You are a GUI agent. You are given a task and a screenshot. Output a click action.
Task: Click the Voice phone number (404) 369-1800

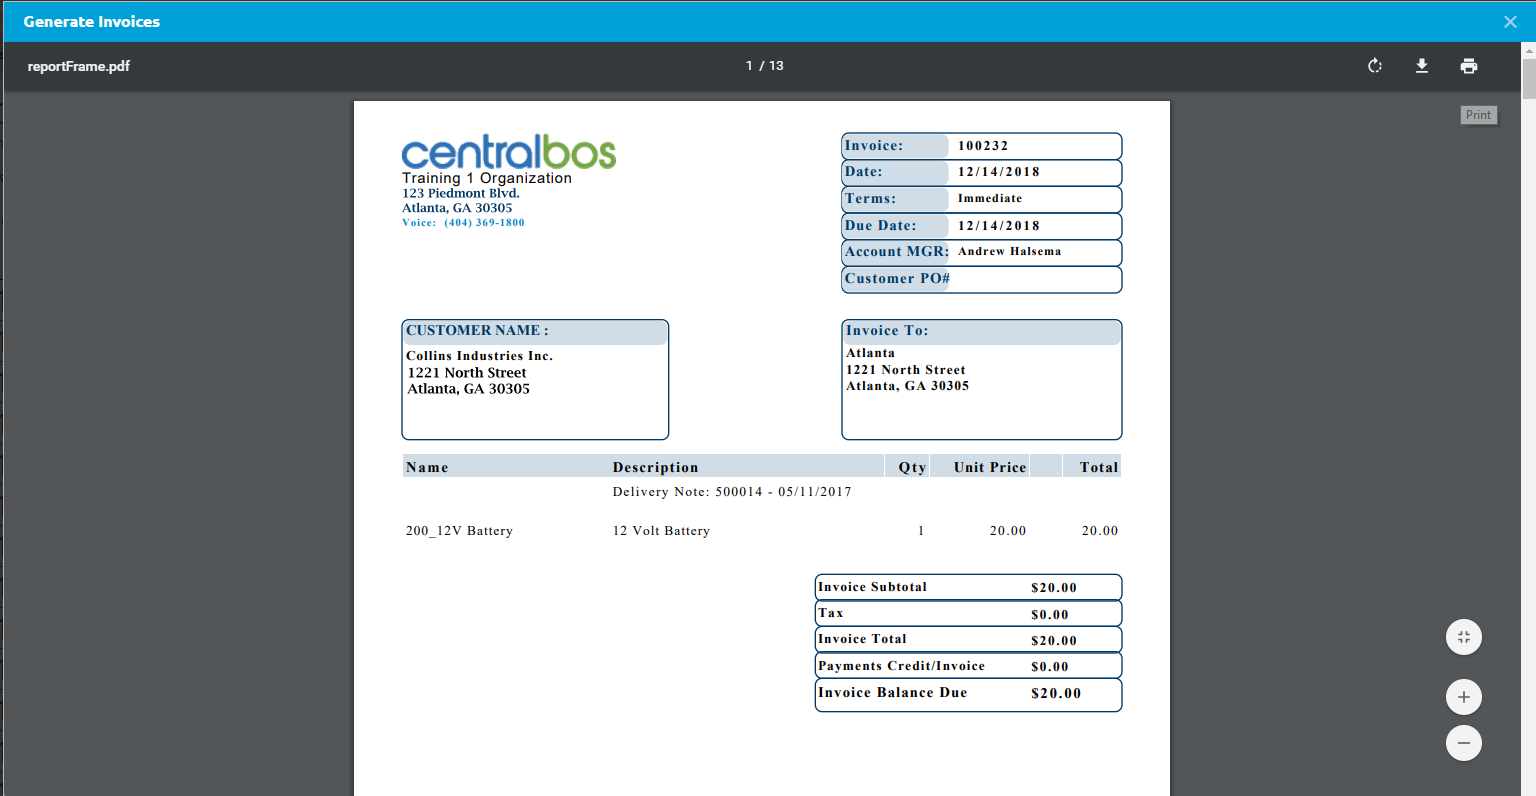484,223
